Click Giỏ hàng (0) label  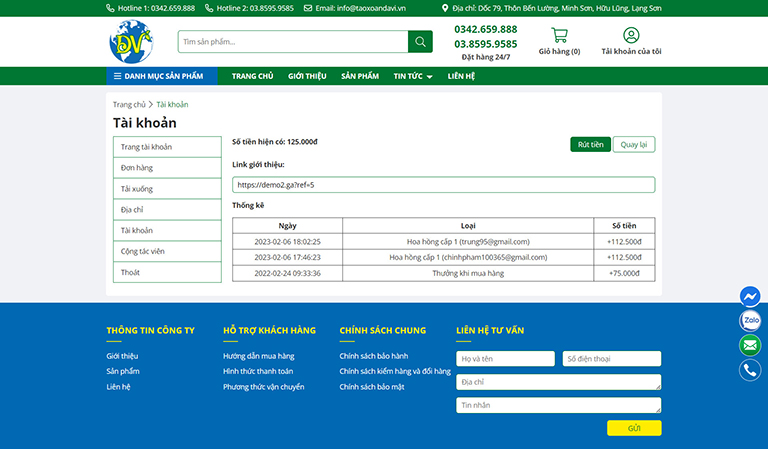click(559, 51)
